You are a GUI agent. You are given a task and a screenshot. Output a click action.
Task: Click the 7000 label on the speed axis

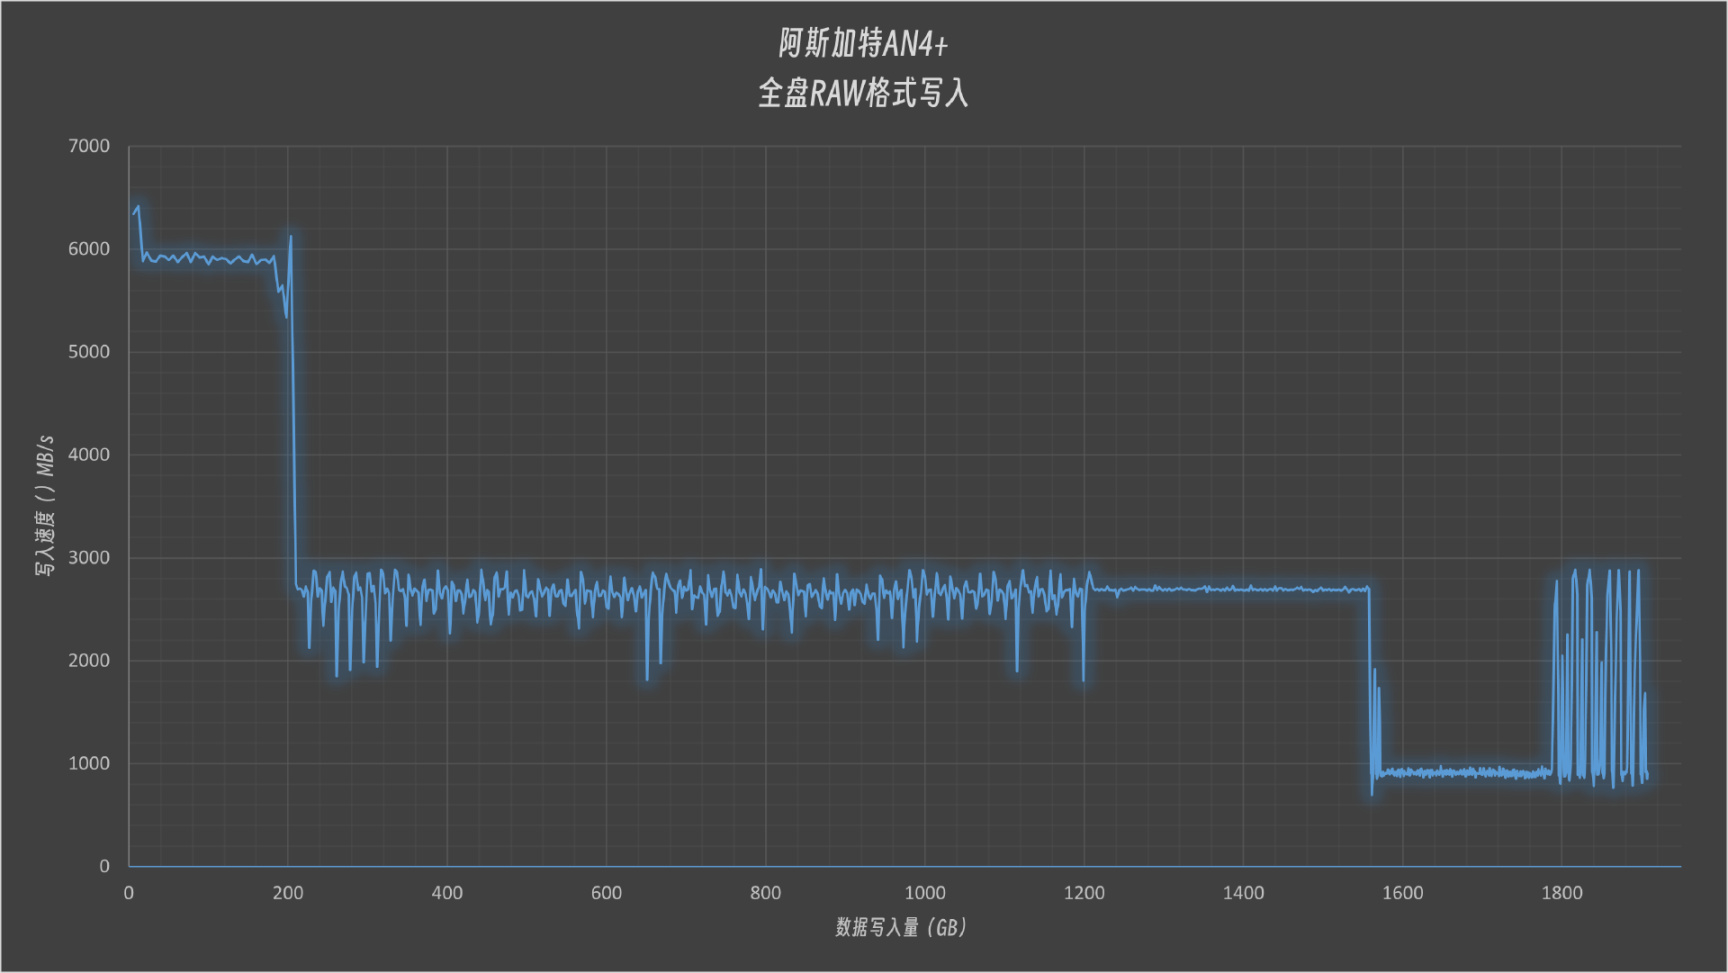click(x=89, y=146)
